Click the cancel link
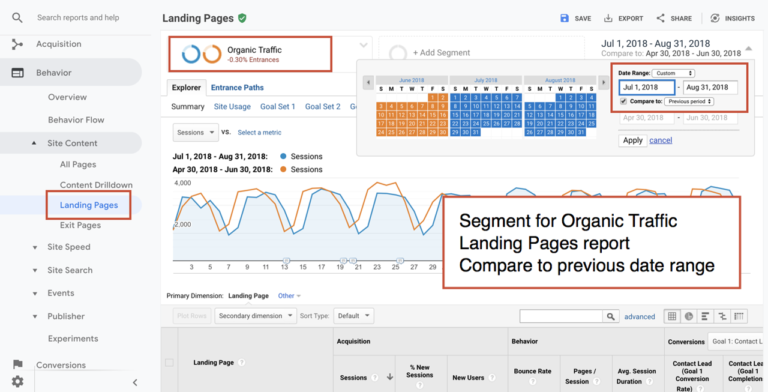This screenshot has height=392, width=768. [x=661, y=140]
